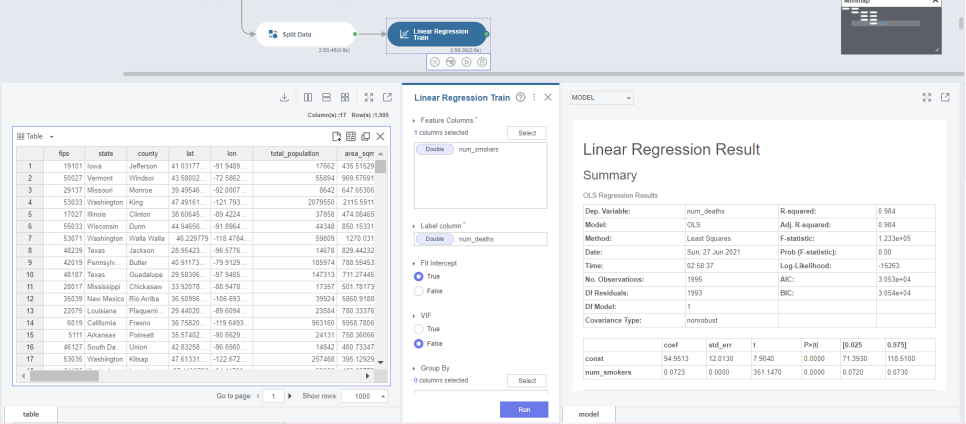Go to next page arrow
966x424 pixels.
point(290,396)
